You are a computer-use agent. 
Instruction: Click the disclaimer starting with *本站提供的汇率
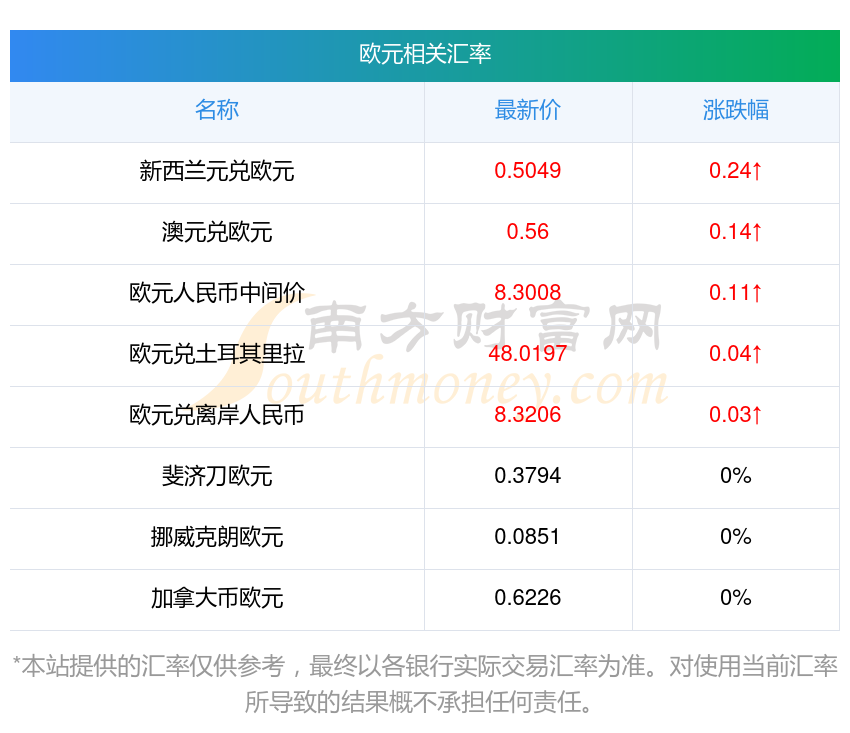[x=425, y=684]
